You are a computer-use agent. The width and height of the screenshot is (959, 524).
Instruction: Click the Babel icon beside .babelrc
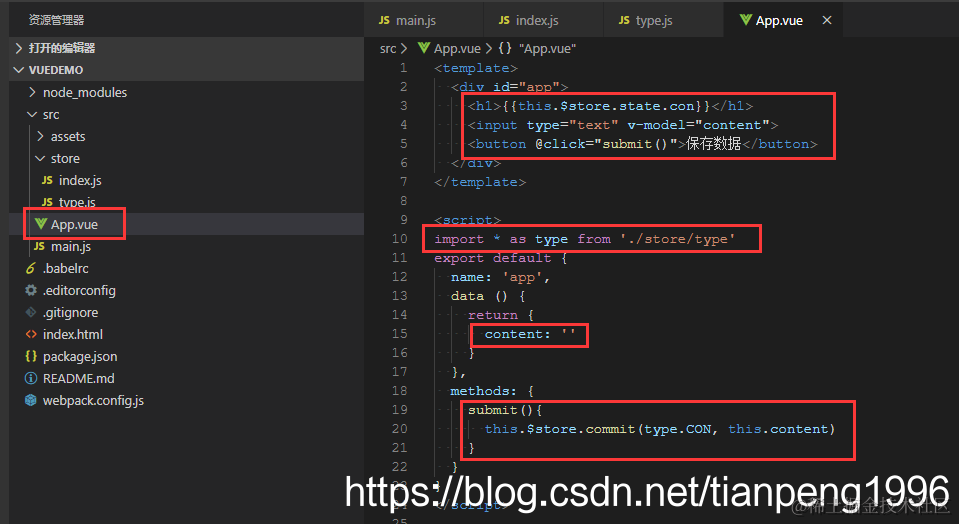[x=31, y=268]
